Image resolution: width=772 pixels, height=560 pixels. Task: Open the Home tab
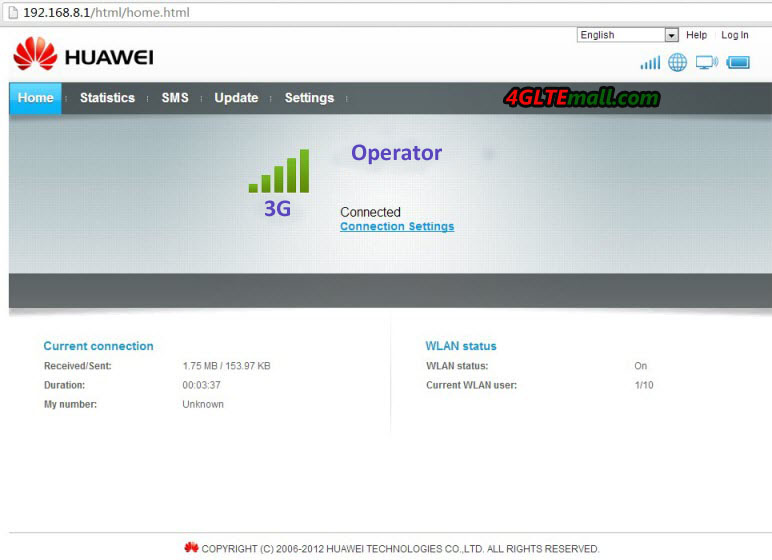(x=35, y=98)
